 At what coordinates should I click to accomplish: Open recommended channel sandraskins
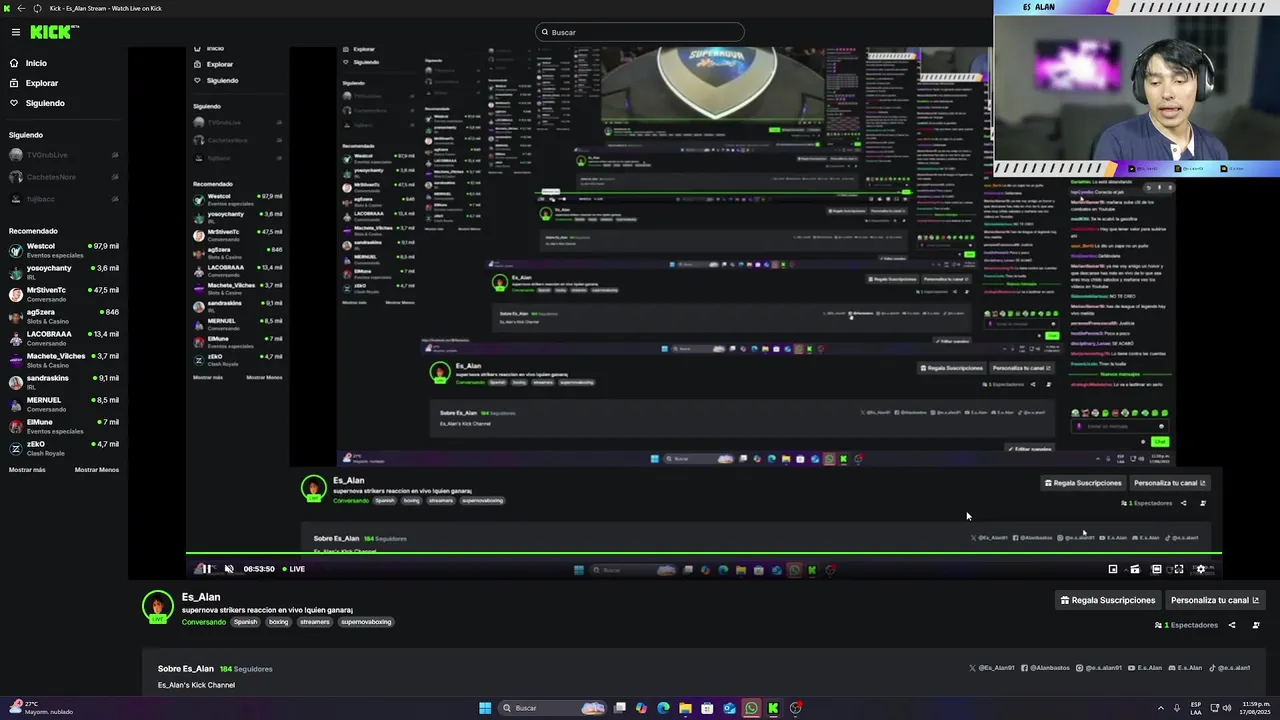click(x=63, y=382)
